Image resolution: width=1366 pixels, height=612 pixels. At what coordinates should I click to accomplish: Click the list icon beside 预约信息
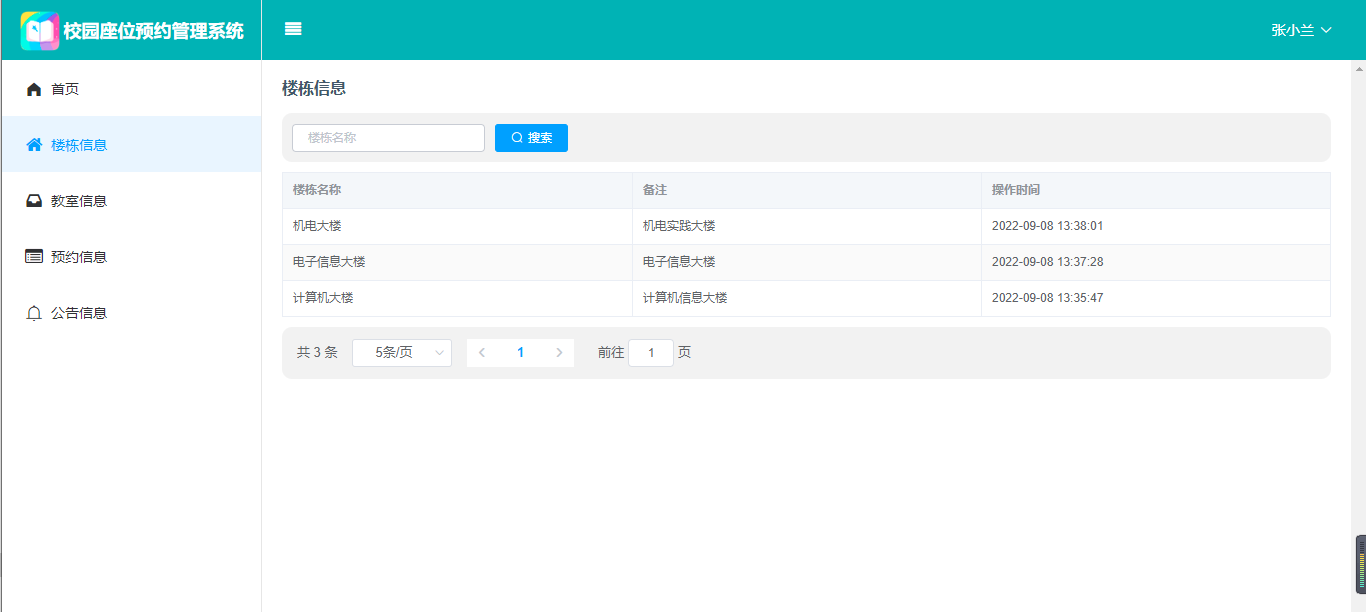coord(34,257)
